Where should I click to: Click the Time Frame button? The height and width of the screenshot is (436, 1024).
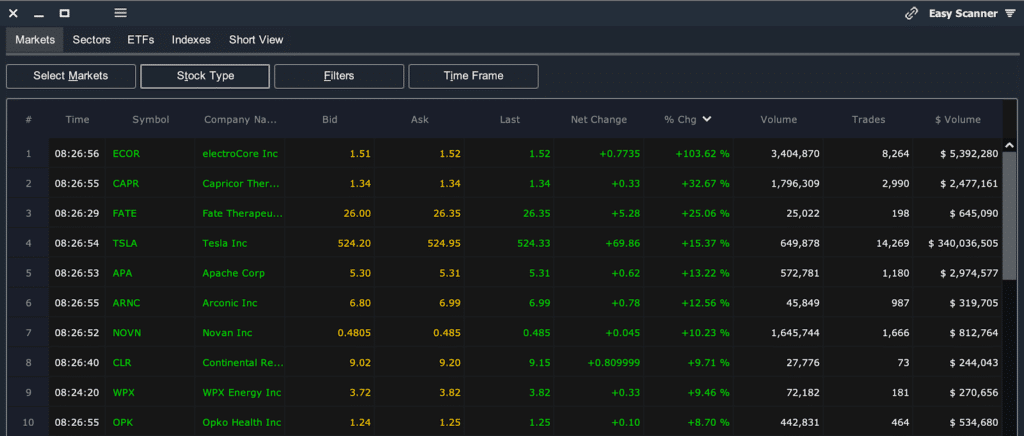coord(473,76)
